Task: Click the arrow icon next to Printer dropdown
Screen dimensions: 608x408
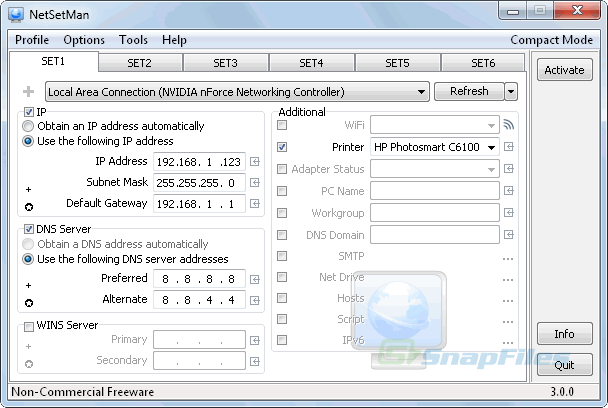Action: (x=508, y=147)
